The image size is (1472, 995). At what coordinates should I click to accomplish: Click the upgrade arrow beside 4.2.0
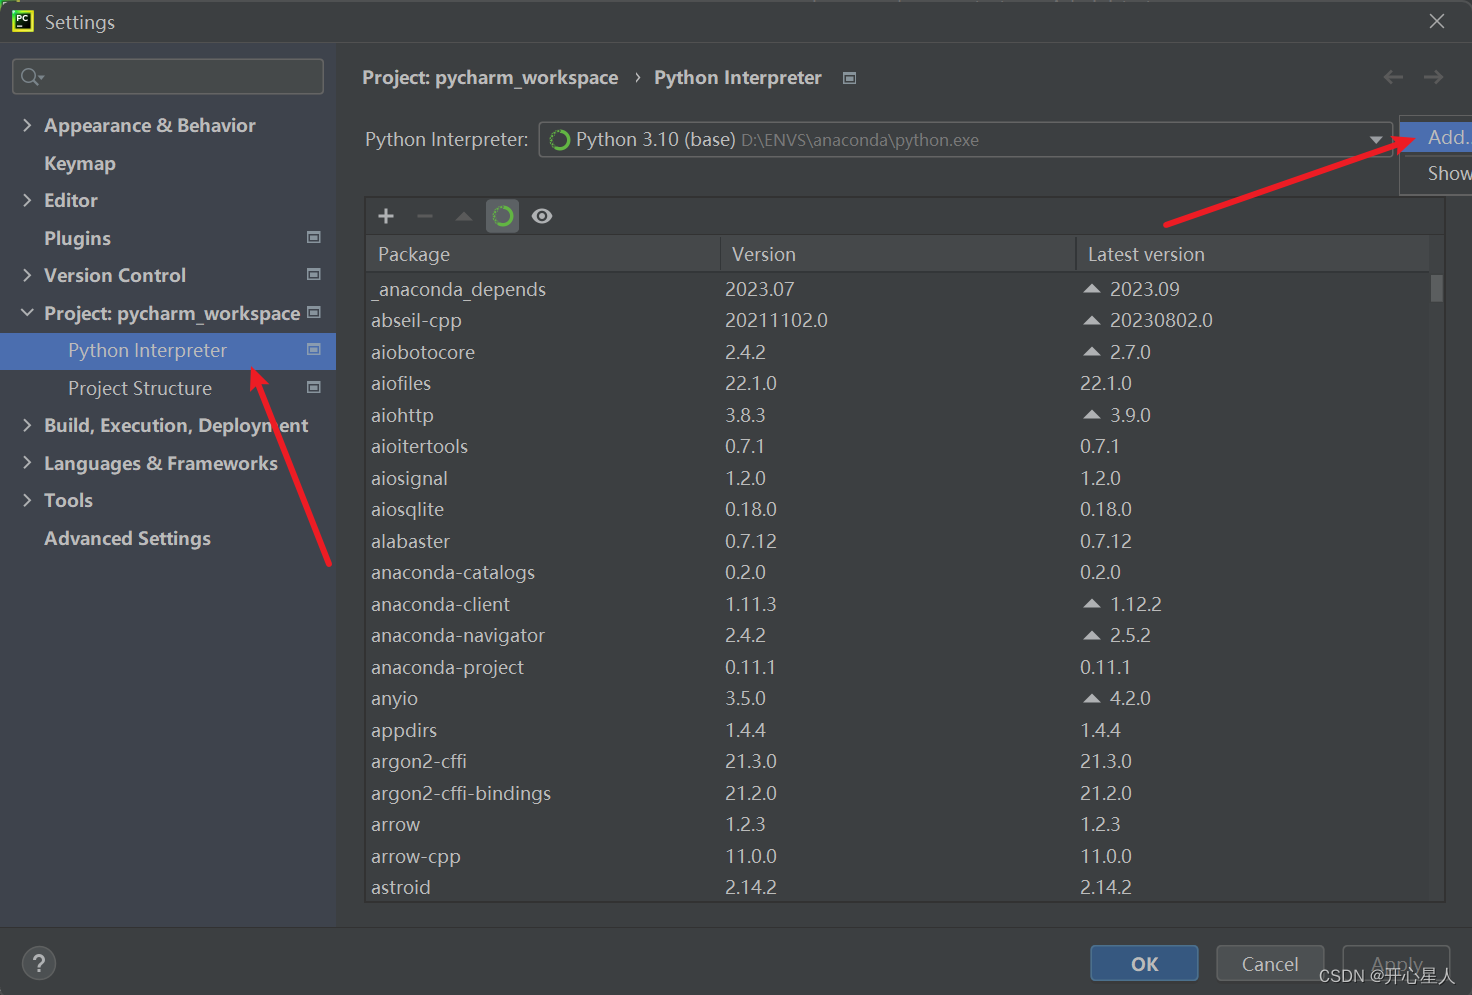pyautogui.click(x=1092, y=698)
